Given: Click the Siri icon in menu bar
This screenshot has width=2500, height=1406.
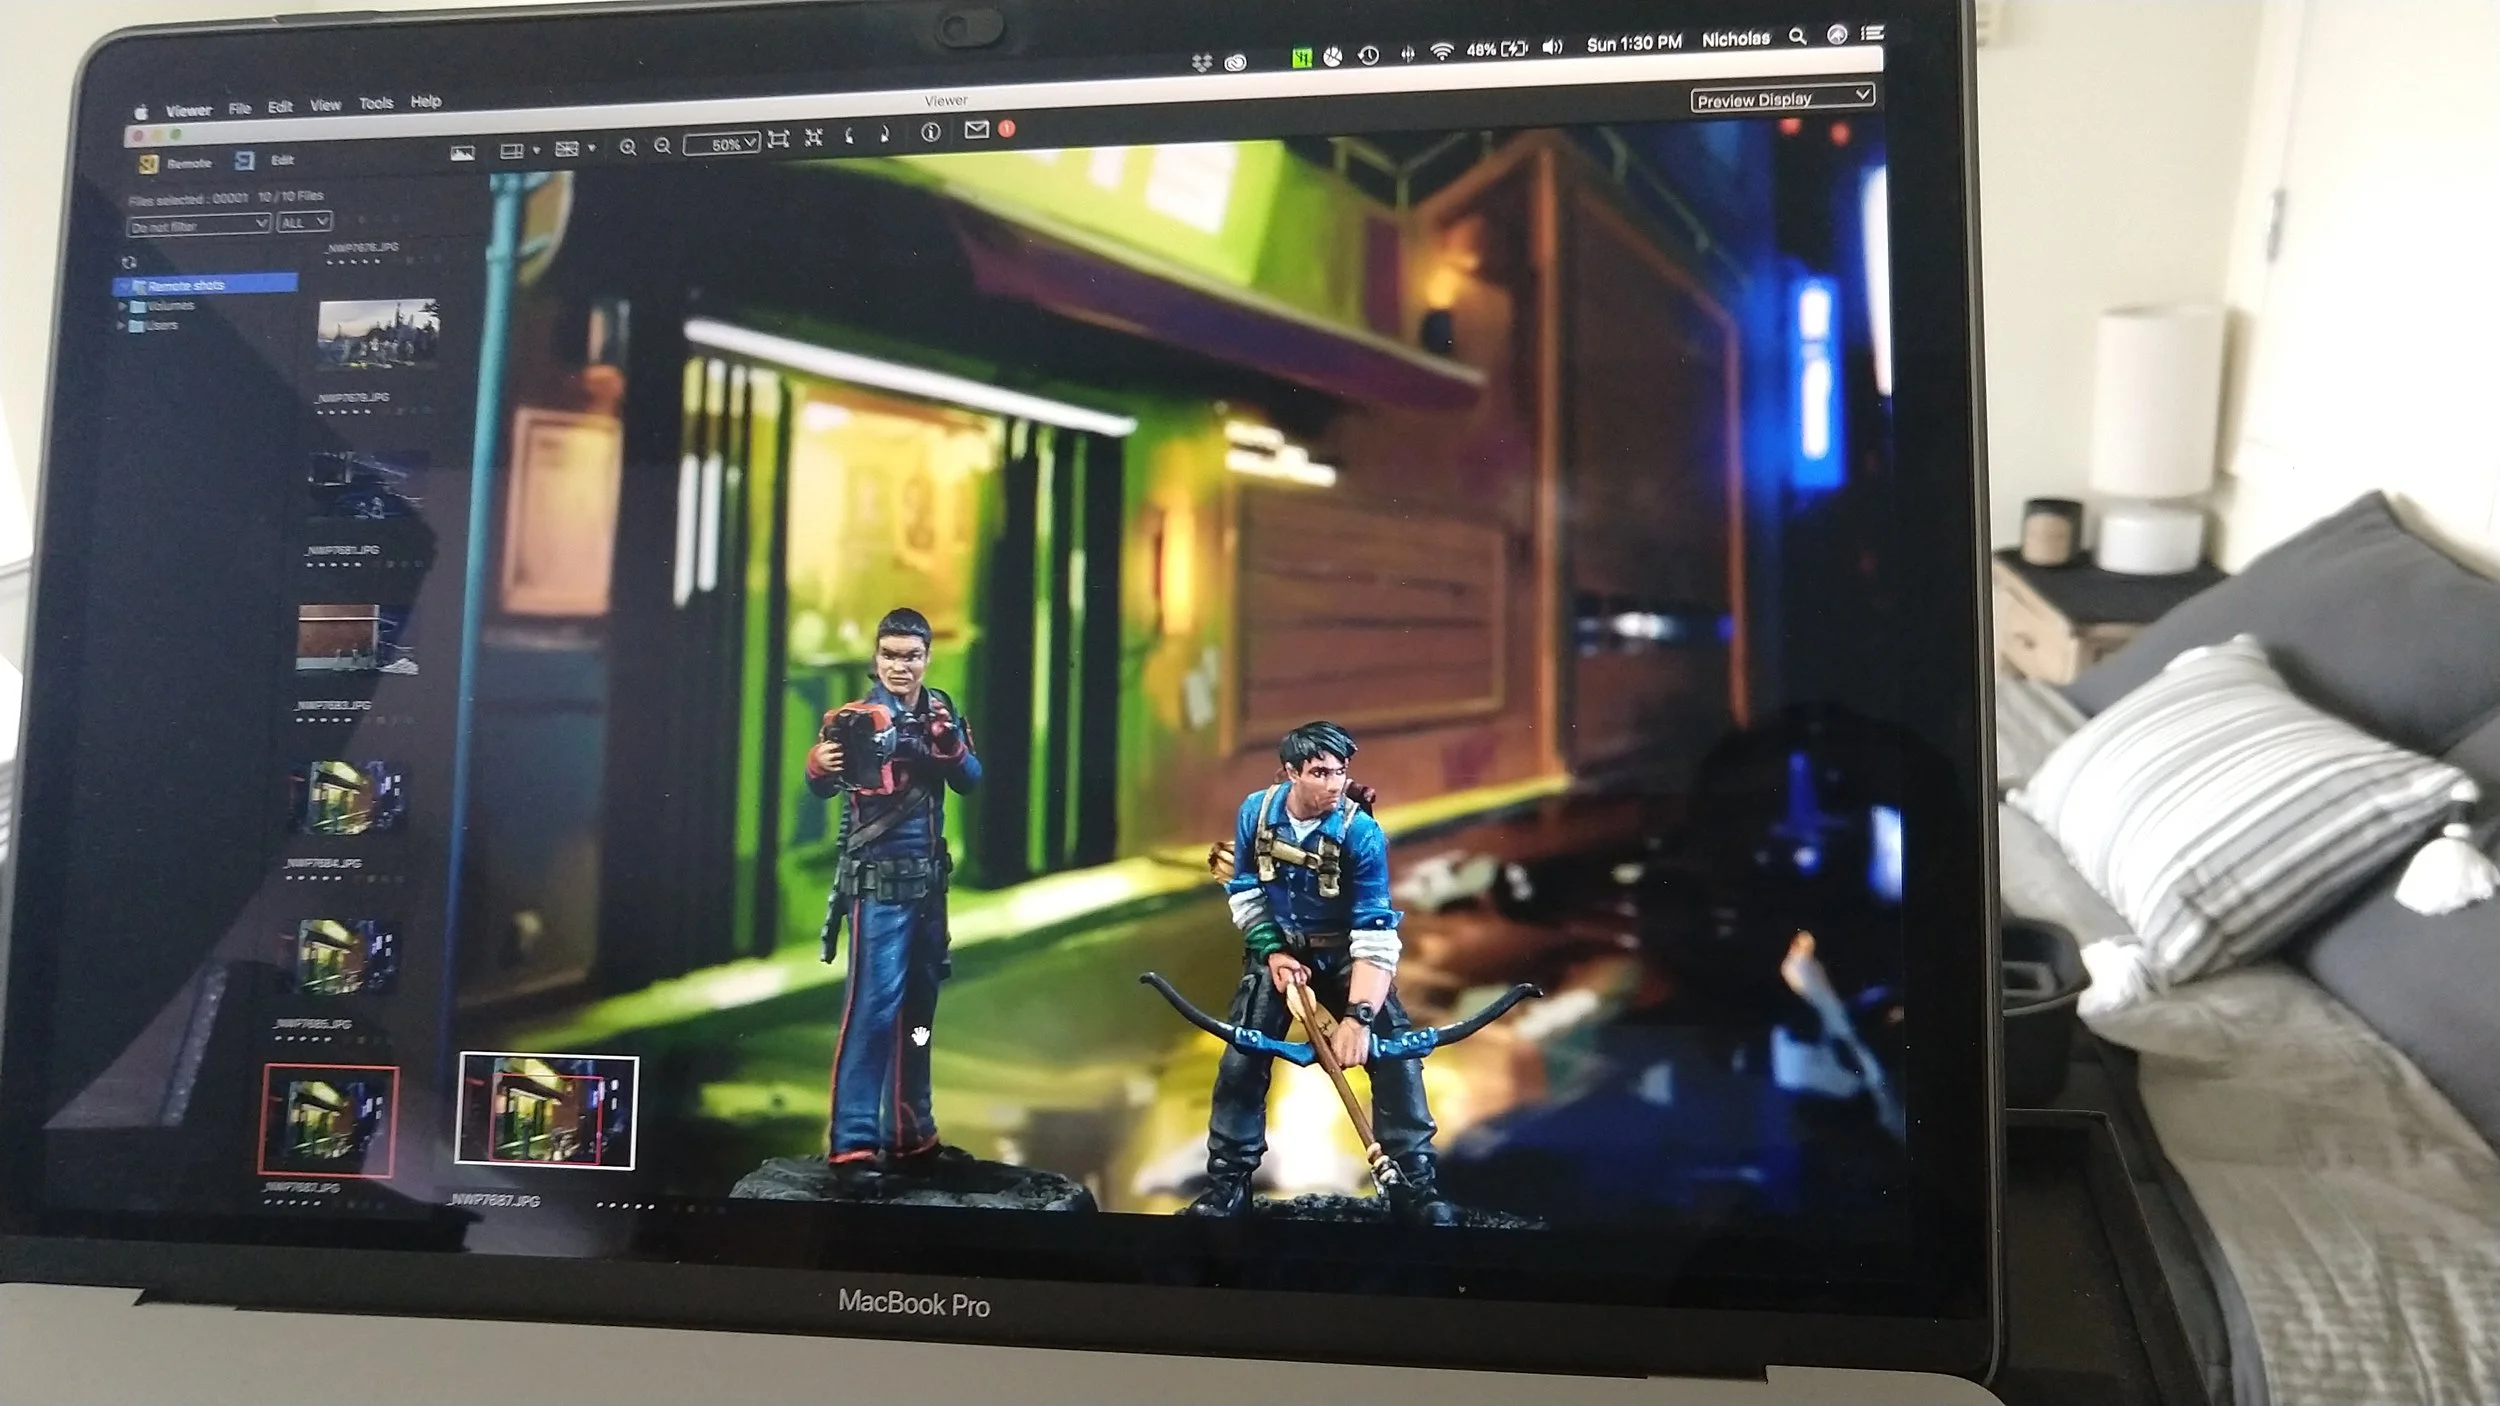Looking at the screenshot, I should click(1836, 35).
